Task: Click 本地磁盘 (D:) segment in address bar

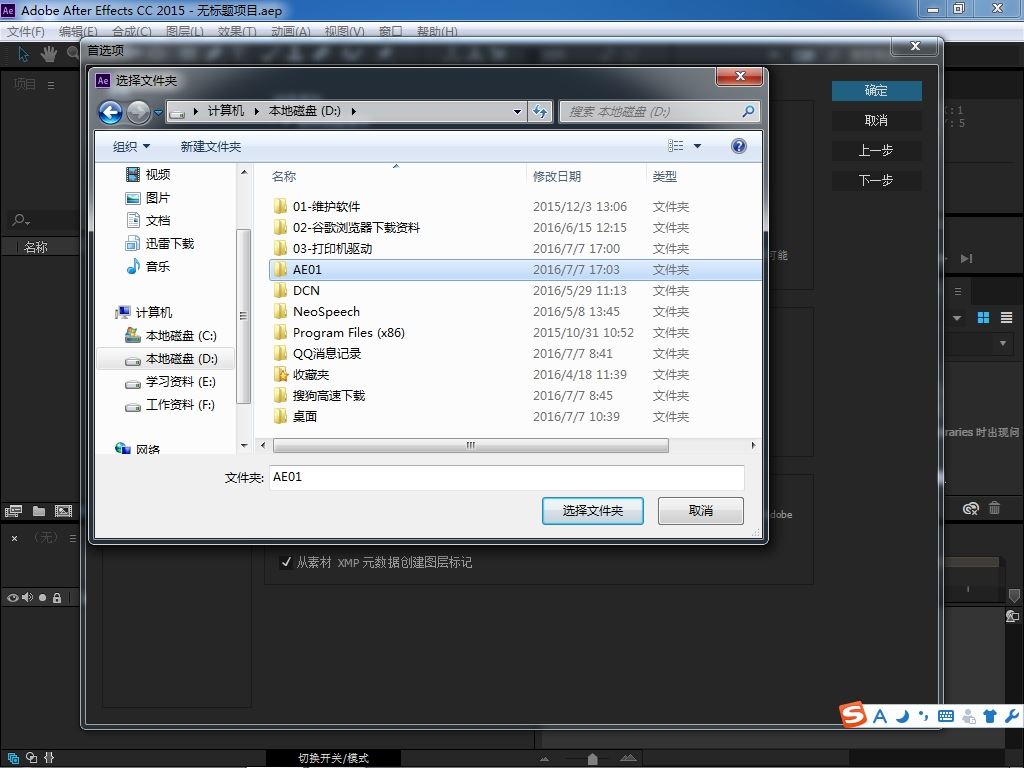Action: [x=305, y=111]
